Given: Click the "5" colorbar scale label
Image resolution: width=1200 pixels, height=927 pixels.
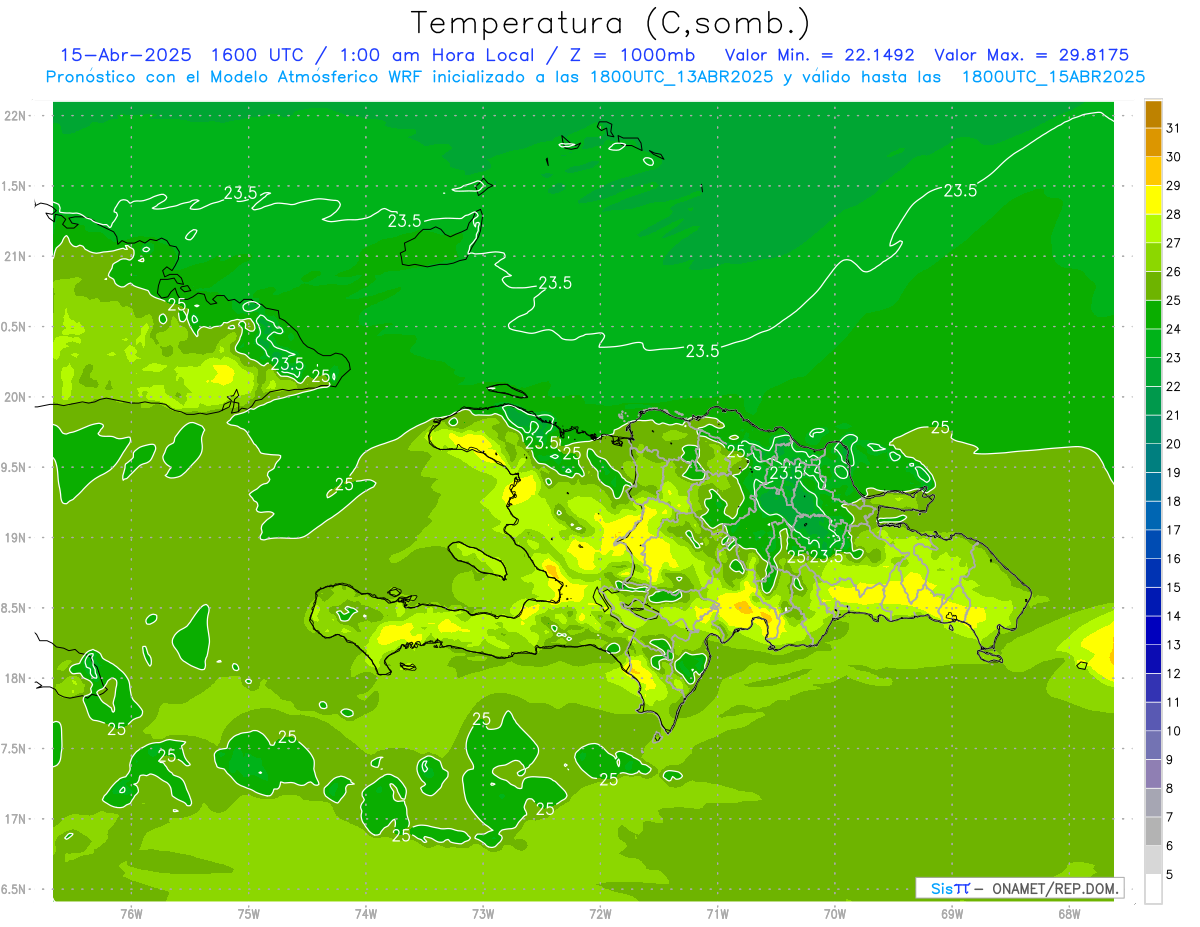Looking at the screenshot, I should (1170, 875).
